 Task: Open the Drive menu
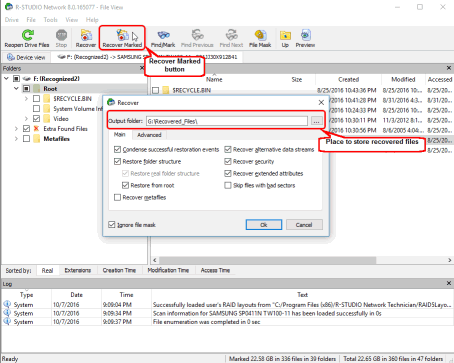tap(12, 20)
